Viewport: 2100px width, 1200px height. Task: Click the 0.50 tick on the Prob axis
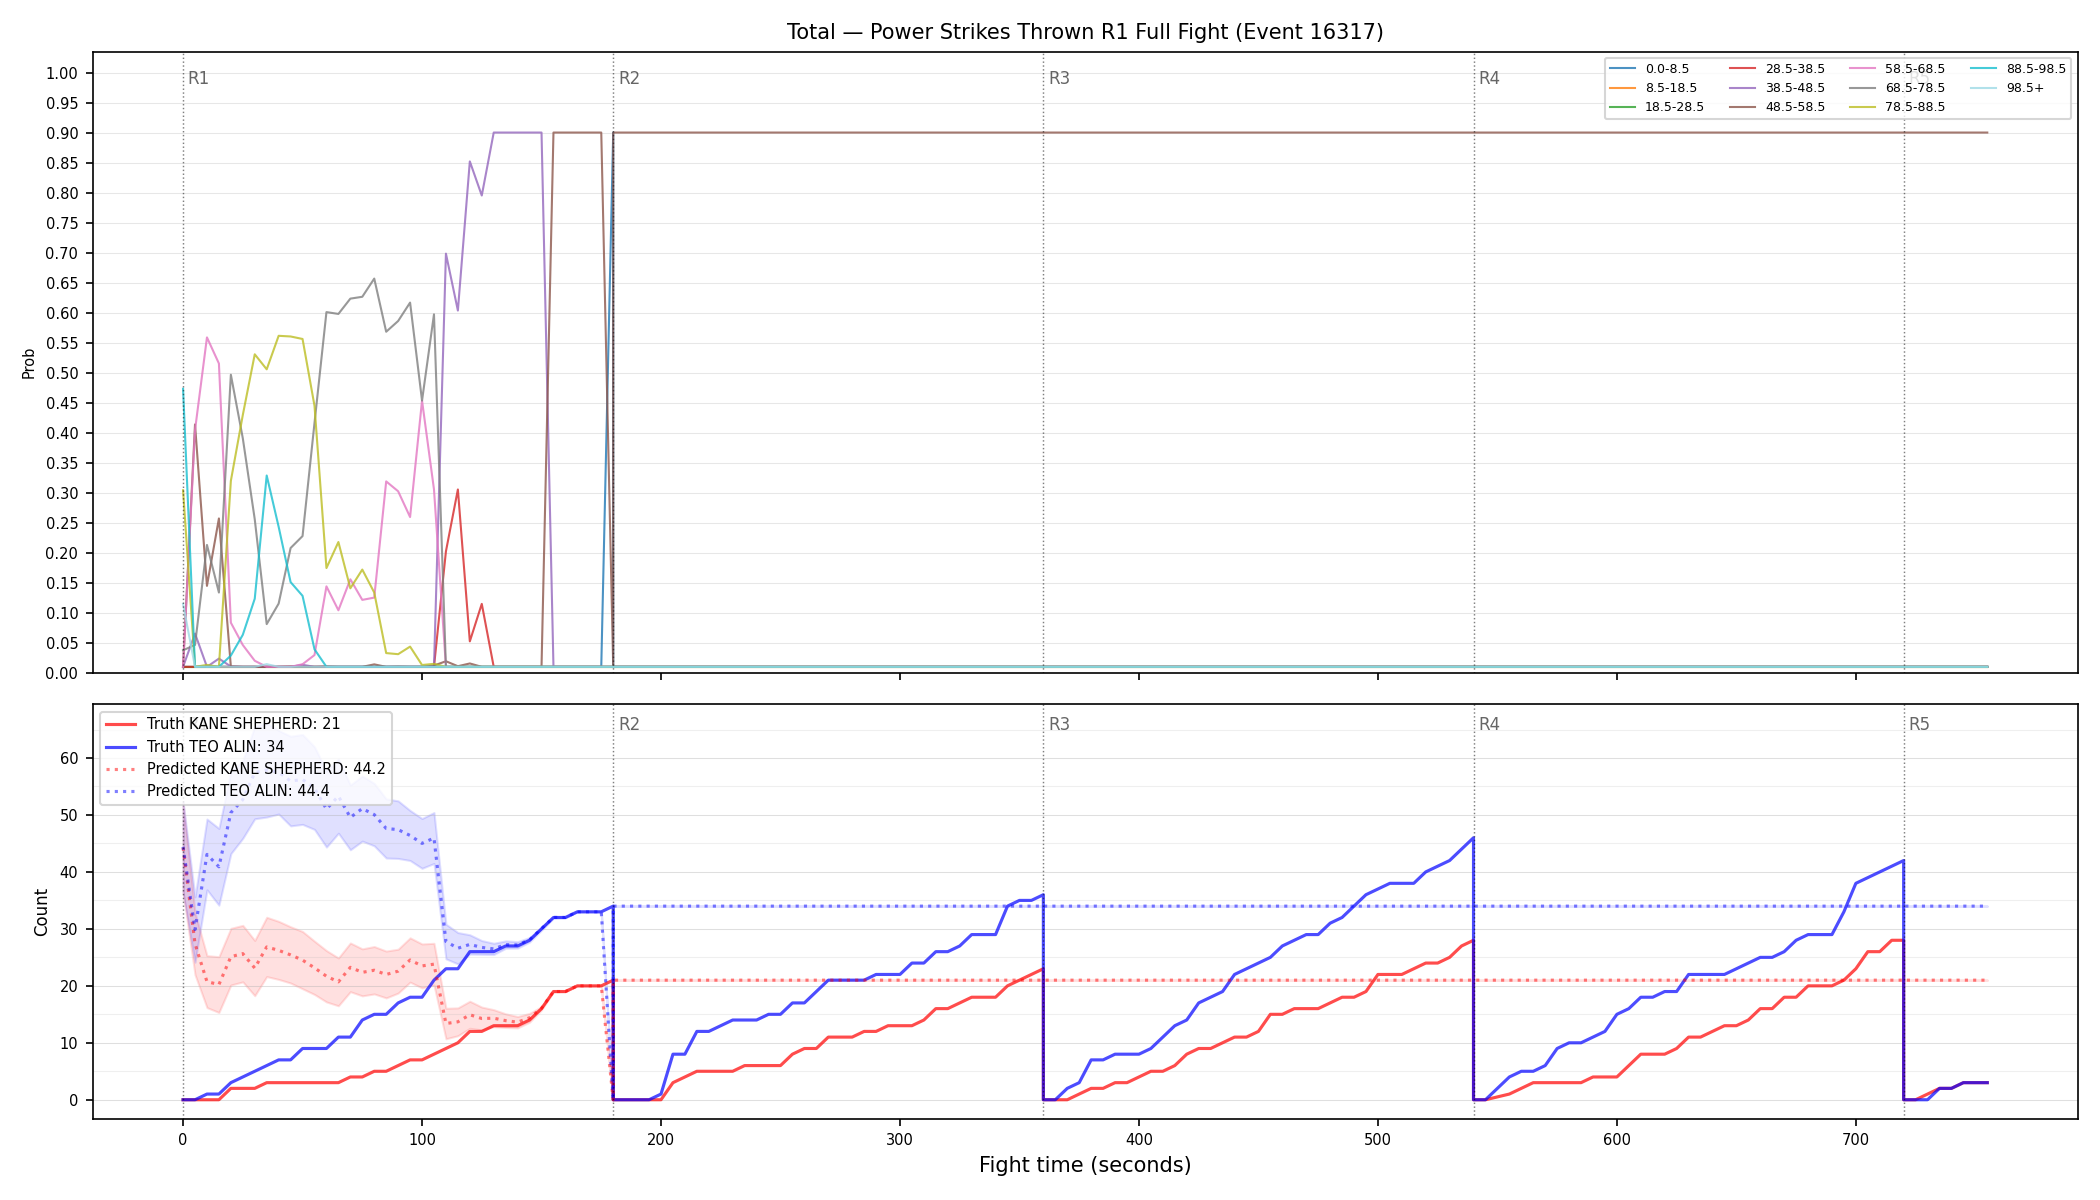point(62,373)
